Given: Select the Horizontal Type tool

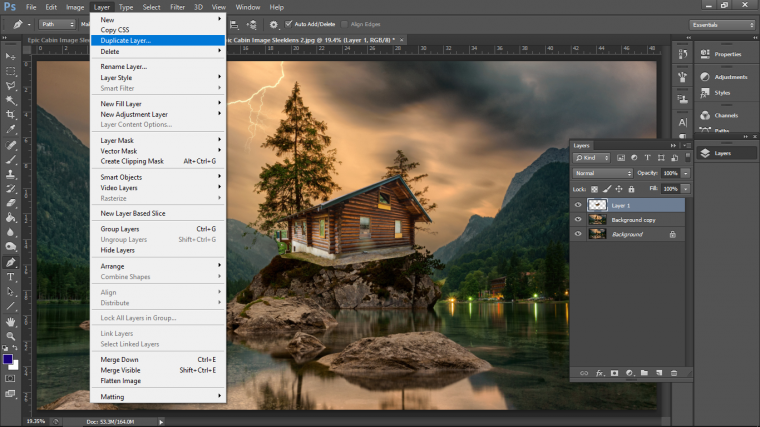Looking at the screenshot, I should [x=10, y=277].
